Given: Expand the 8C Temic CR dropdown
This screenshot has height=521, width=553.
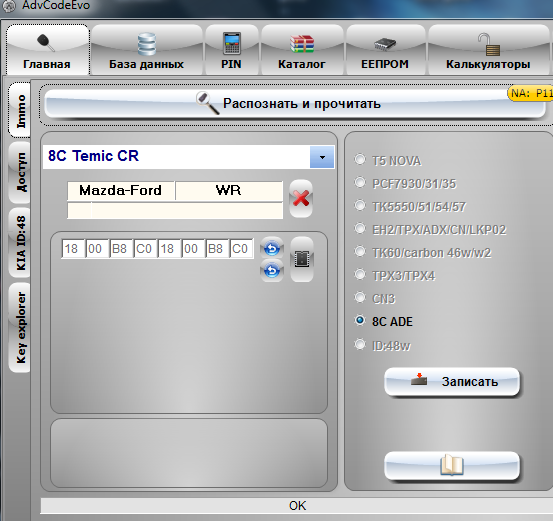Looking at the screenshot, I should coord(322,157).
